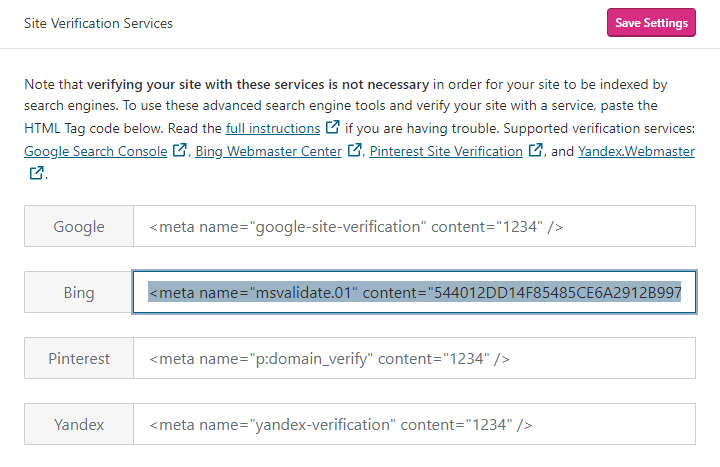This screenshot has width=720, height=467.
Task: Open the Google Search Console link
Action: tap(95, 151)
